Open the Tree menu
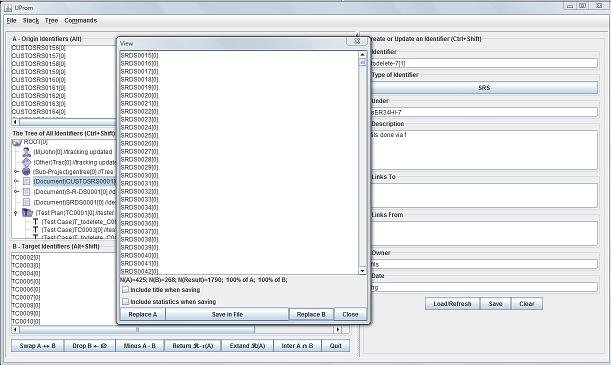Image resolution: width=611 pixels, height=365 pixels. pyautogui.click(x=51, y=21)
